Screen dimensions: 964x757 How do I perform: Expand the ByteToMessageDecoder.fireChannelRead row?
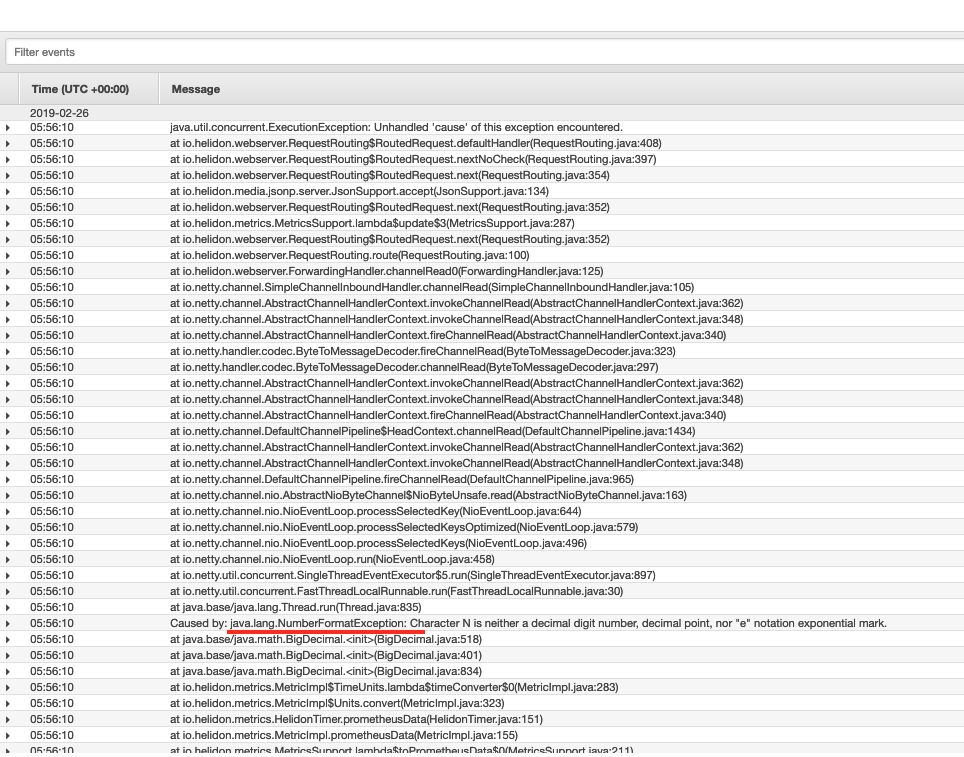pos(10,351)
